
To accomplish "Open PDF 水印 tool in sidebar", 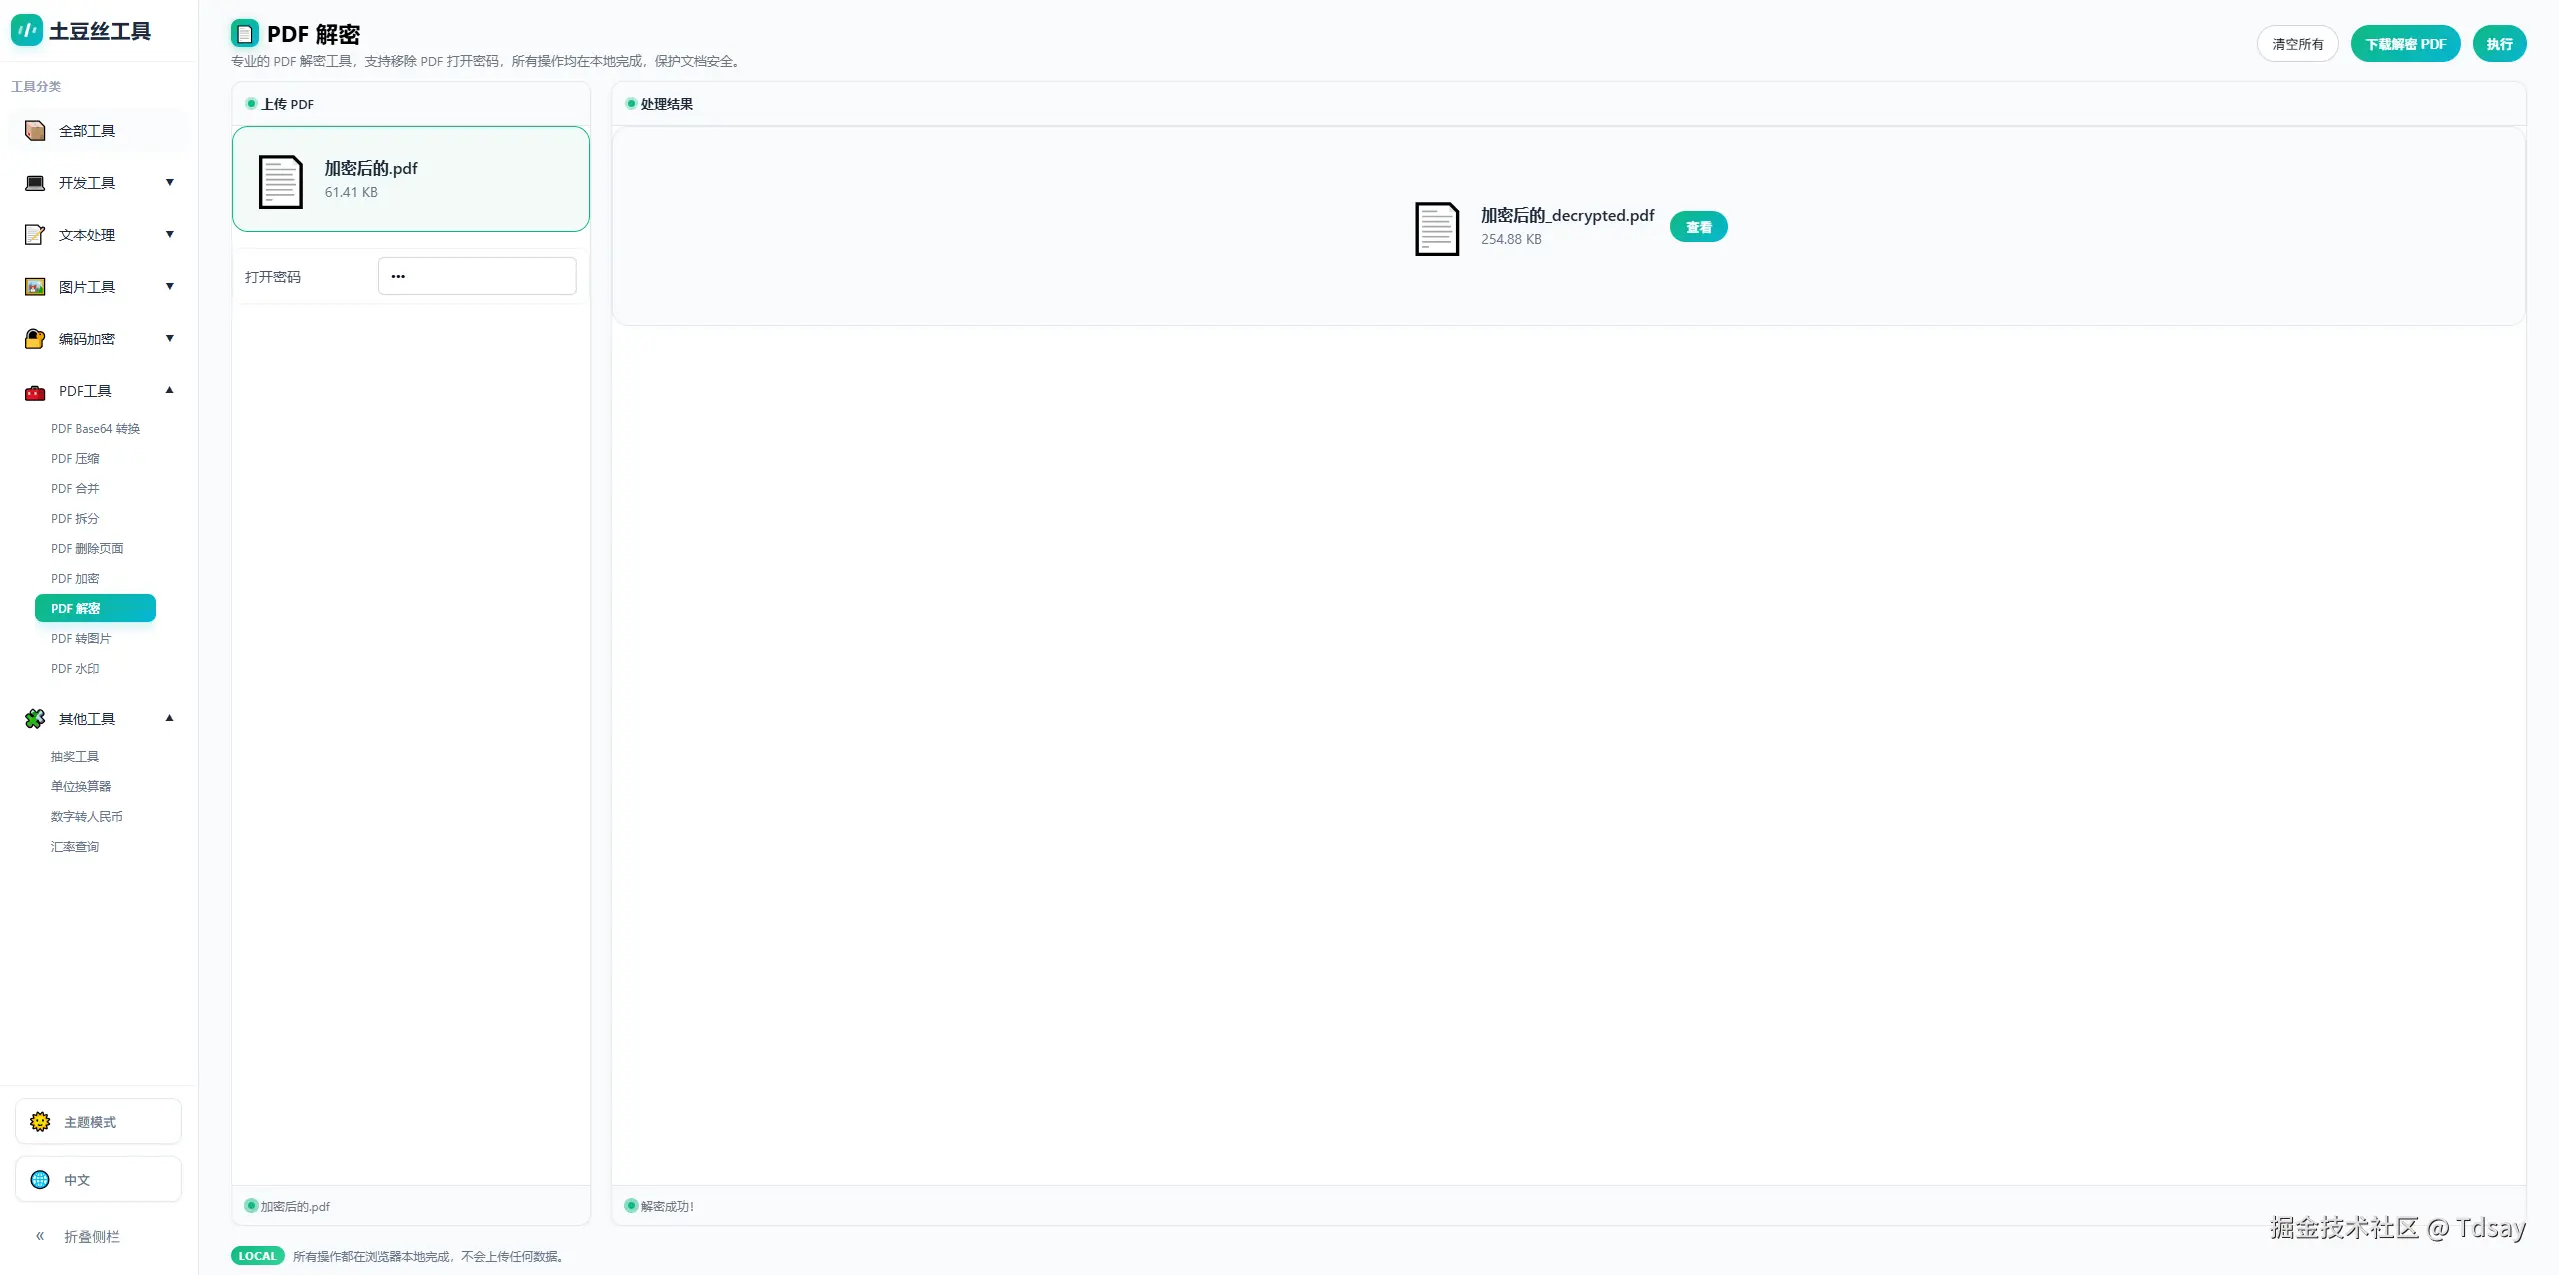I will pyautogui.click(x=75, y=669).
